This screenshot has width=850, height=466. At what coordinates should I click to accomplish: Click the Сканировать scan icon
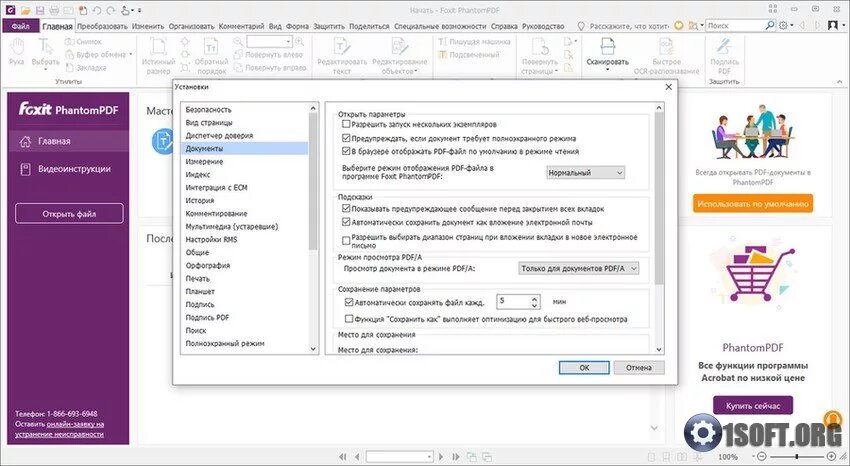(607, 48)
